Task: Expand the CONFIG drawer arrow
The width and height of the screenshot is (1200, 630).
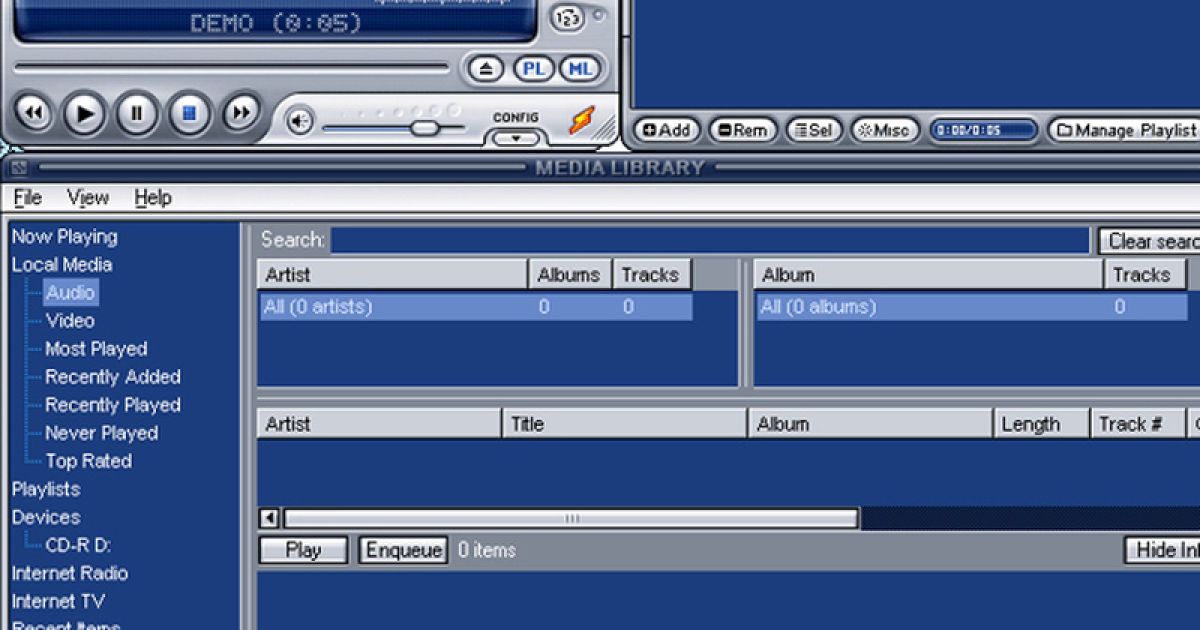Action: pyautogui.click(x=516, y=140)
